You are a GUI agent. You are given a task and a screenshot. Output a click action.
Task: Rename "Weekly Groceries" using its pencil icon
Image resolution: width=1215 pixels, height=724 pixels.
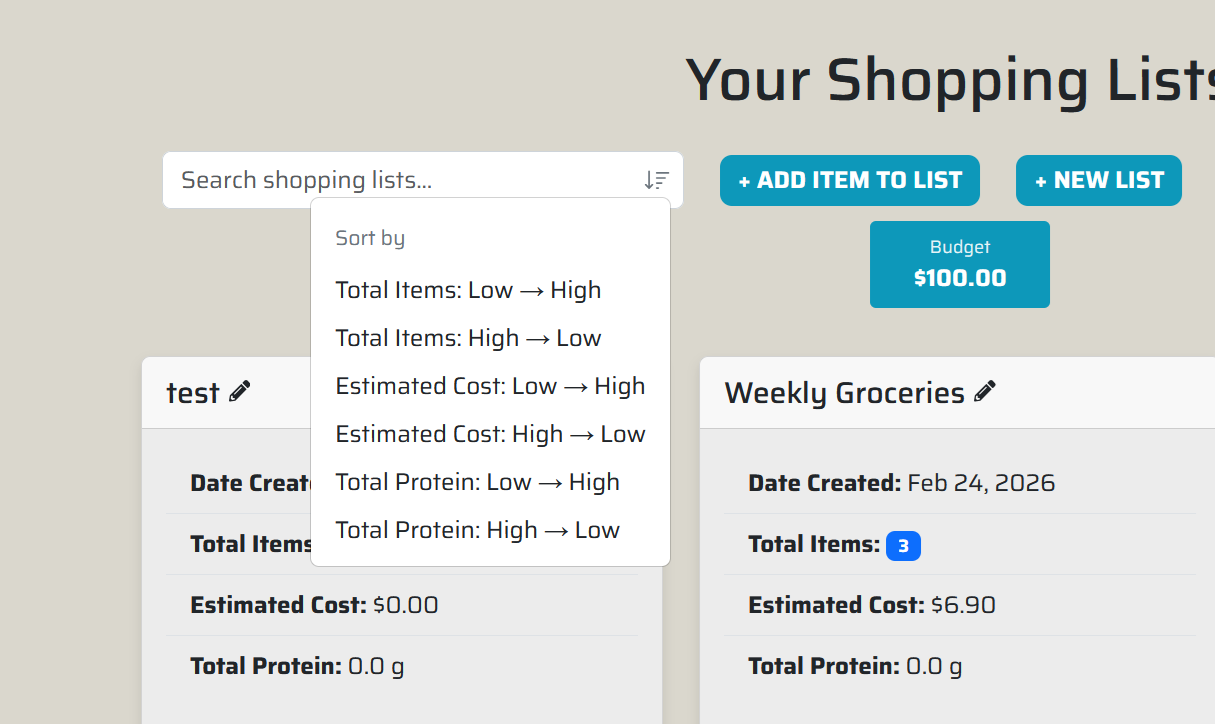986,391
